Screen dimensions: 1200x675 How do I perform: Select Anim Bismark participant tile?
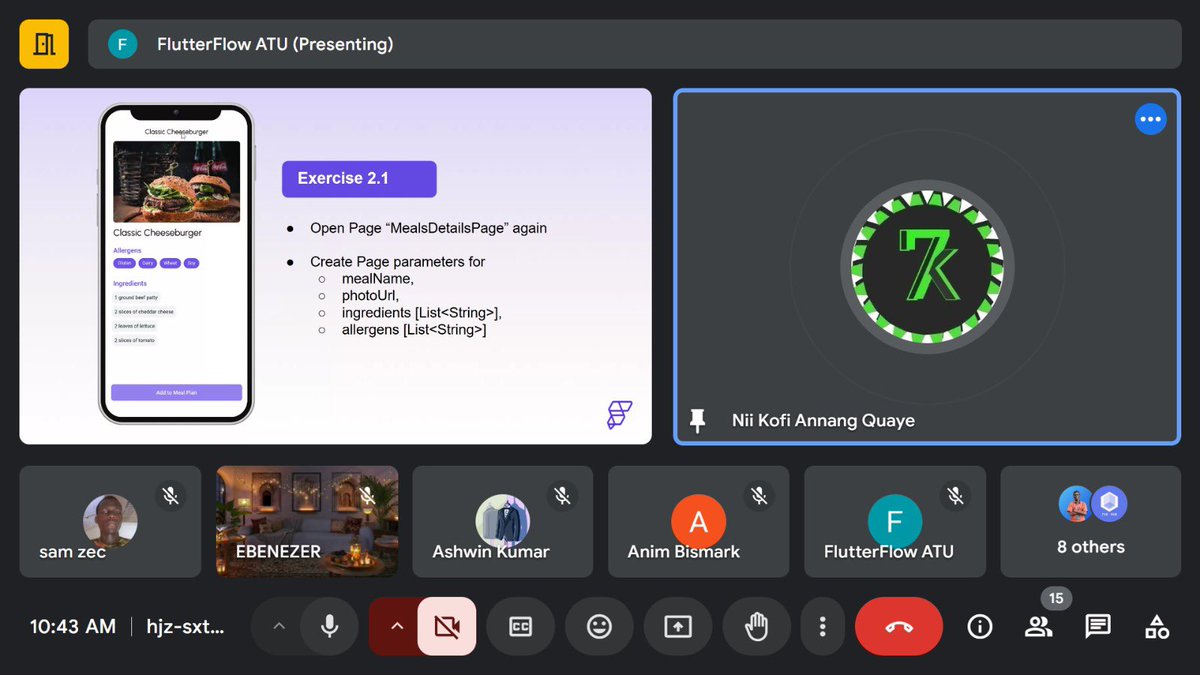[699, 522]
